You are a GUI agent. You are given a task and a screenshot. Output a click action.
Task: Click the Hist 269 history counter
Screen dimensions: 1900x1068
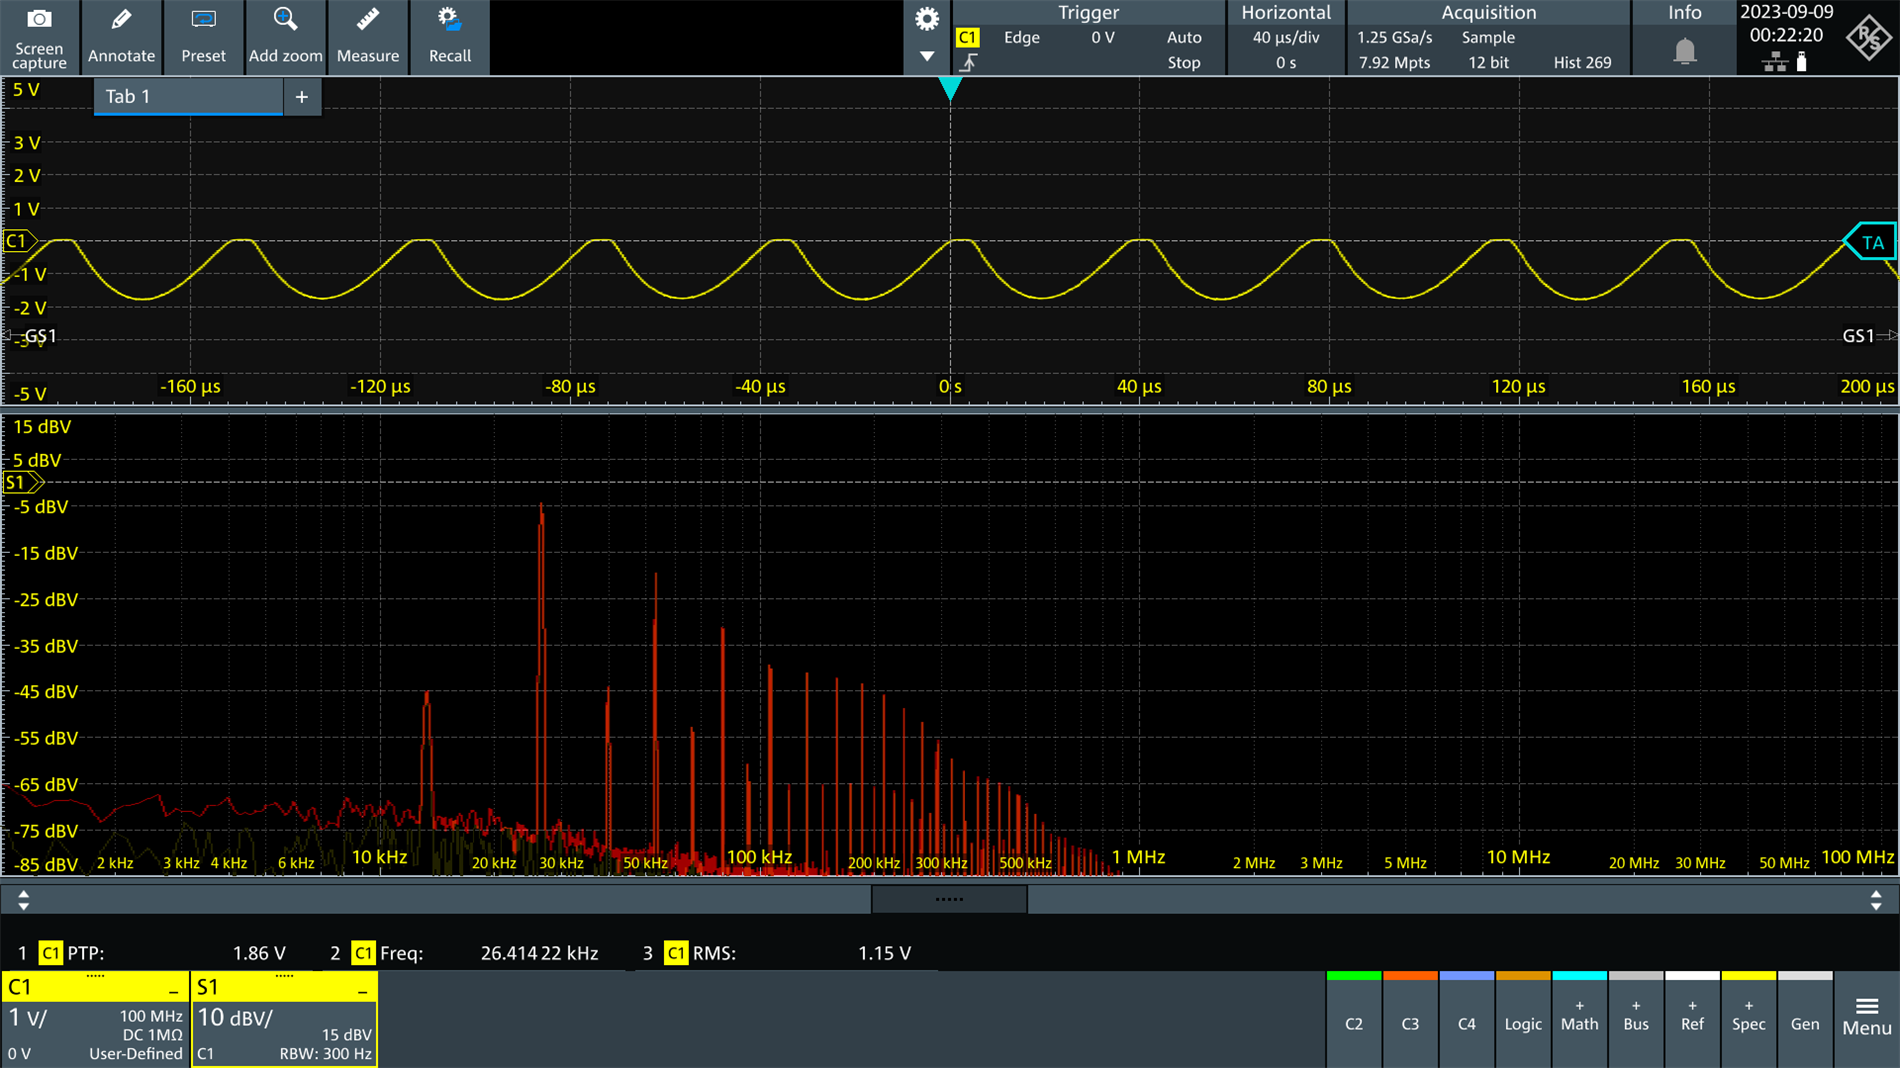(x=1582, y=62)
